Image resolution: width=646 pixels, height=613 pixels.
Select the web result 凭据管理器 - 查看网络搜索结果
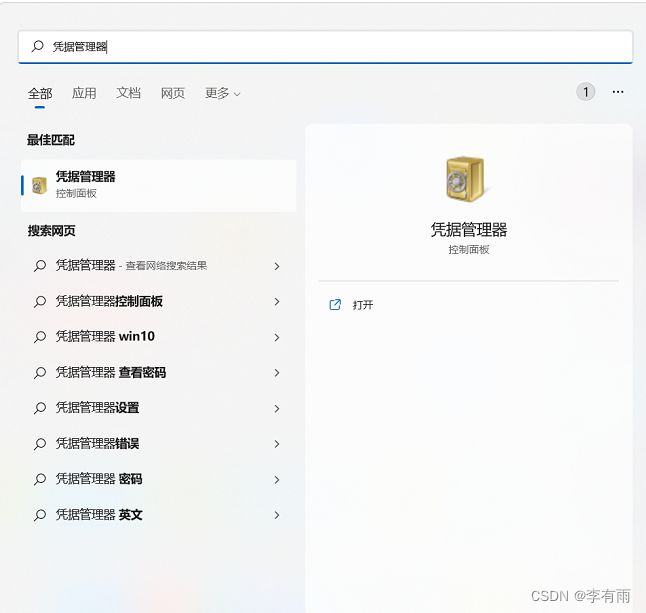[159, 266]
